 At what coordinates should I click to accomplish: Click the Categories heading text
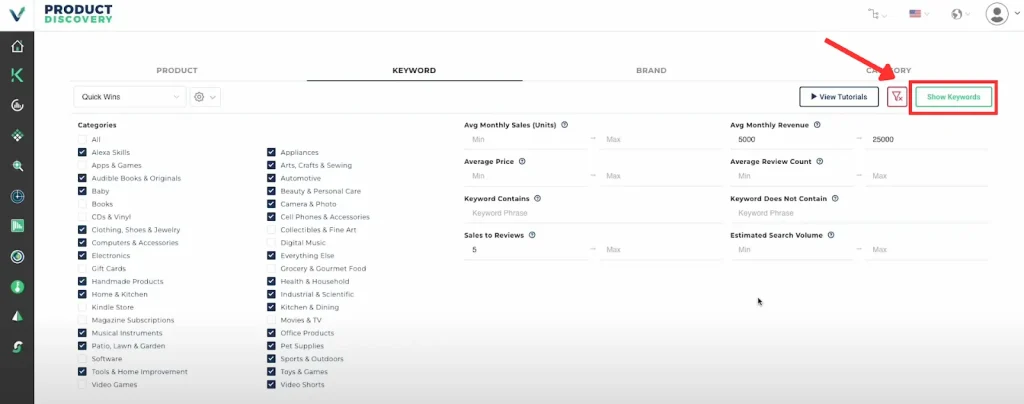click(x=97, y=125)
